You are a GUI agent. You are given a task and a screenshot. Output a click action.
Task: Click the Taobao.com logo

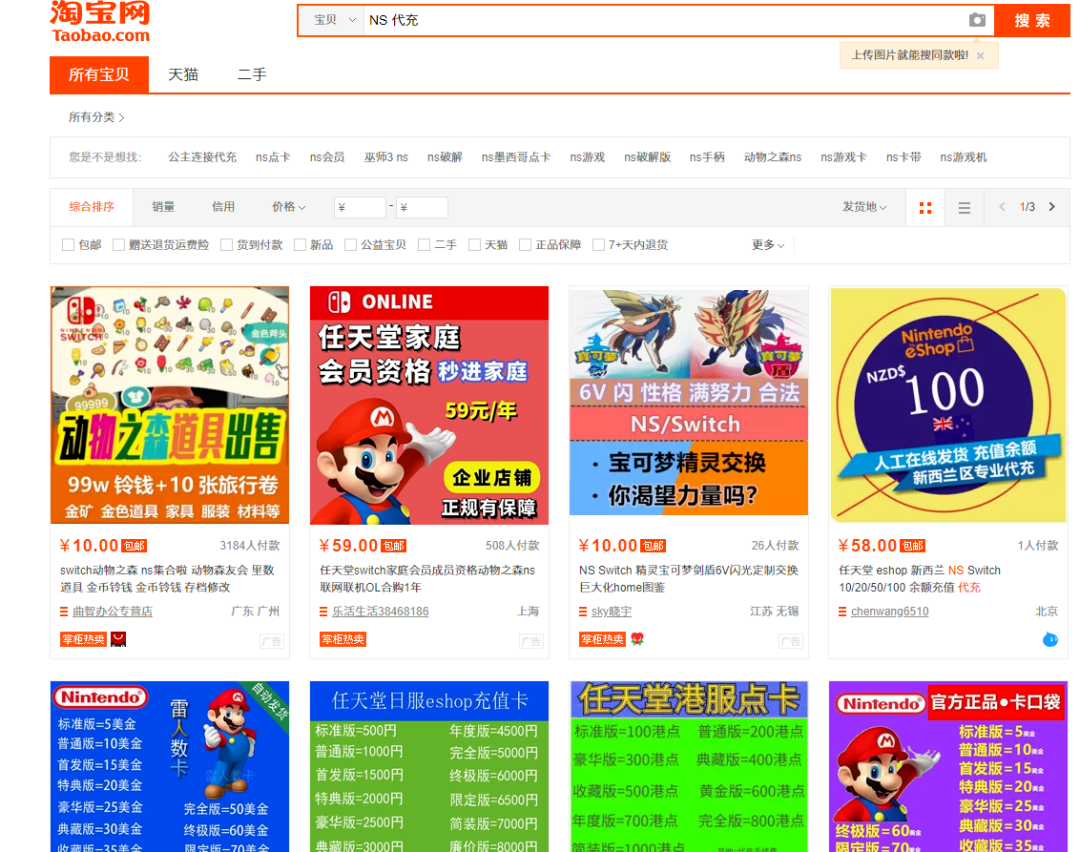[100, 22]
